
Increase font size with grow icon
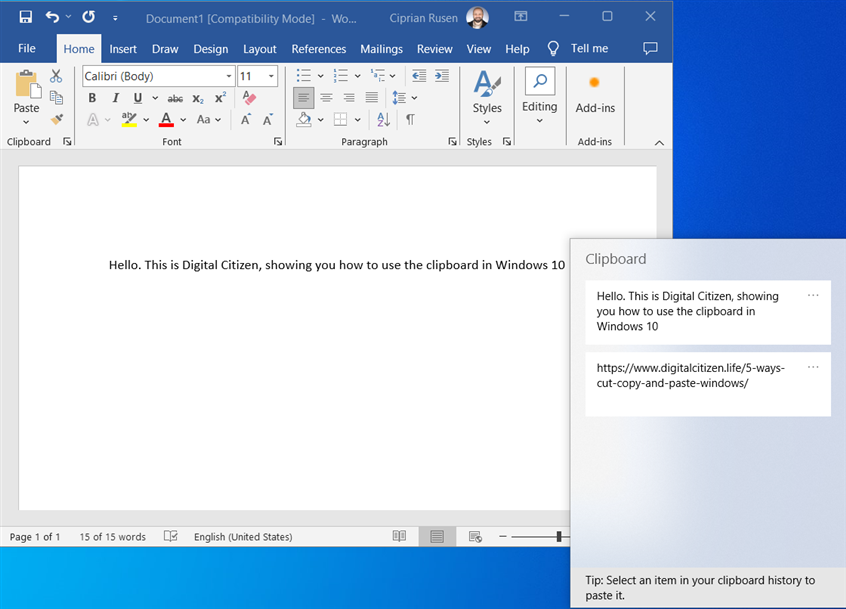pyautogui.click(x=245, y=119)
